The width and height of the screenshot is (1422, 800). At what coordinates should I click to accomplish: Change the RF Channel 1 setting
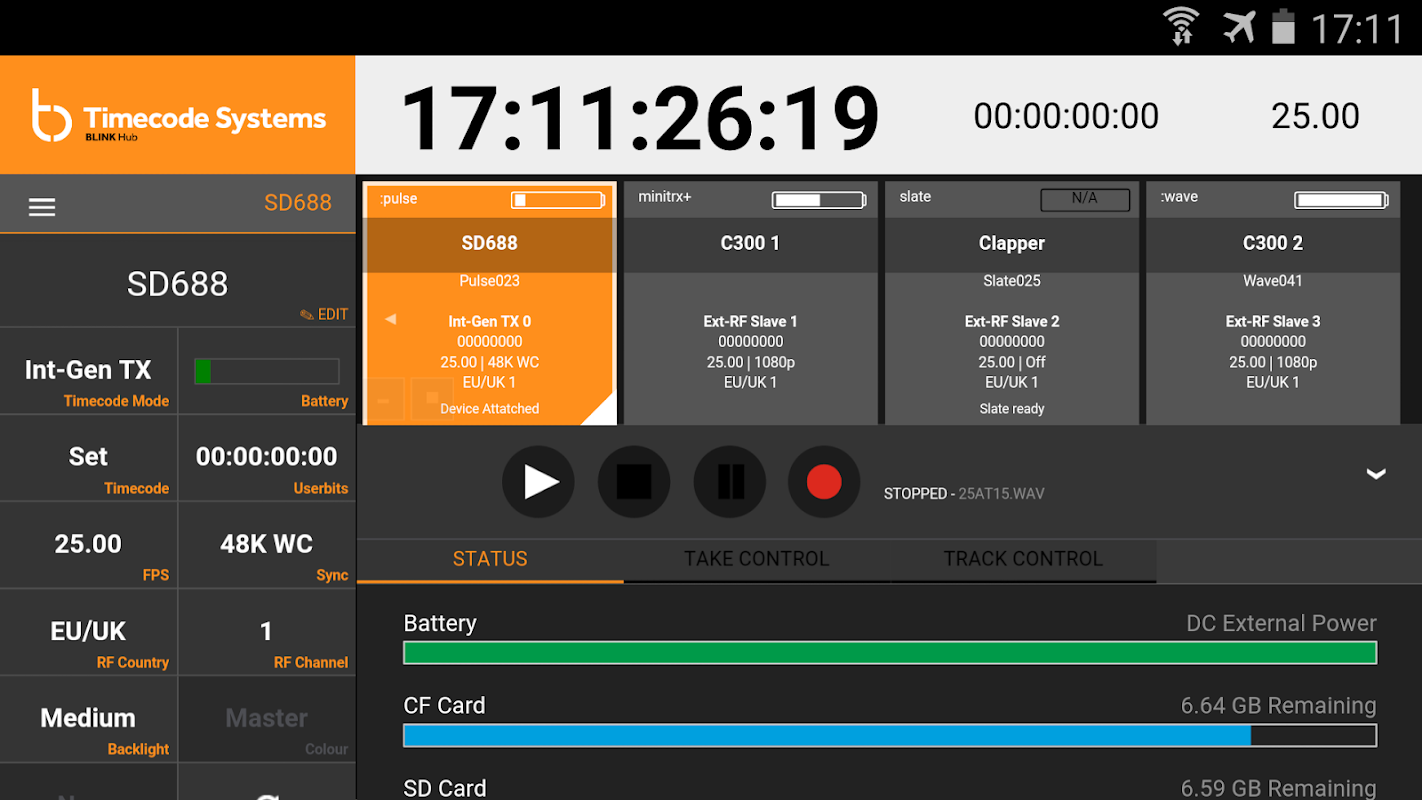pos(267,632)
